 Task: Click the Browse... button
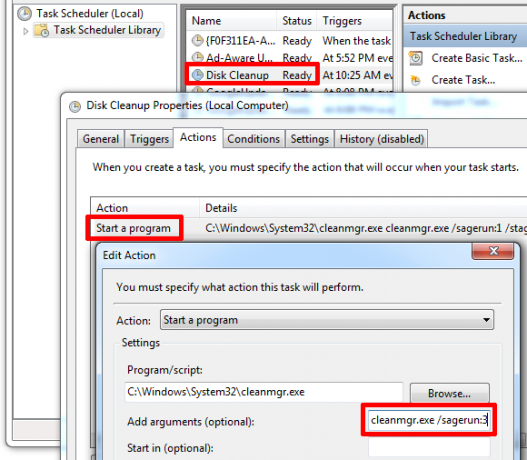coord(449,393)
